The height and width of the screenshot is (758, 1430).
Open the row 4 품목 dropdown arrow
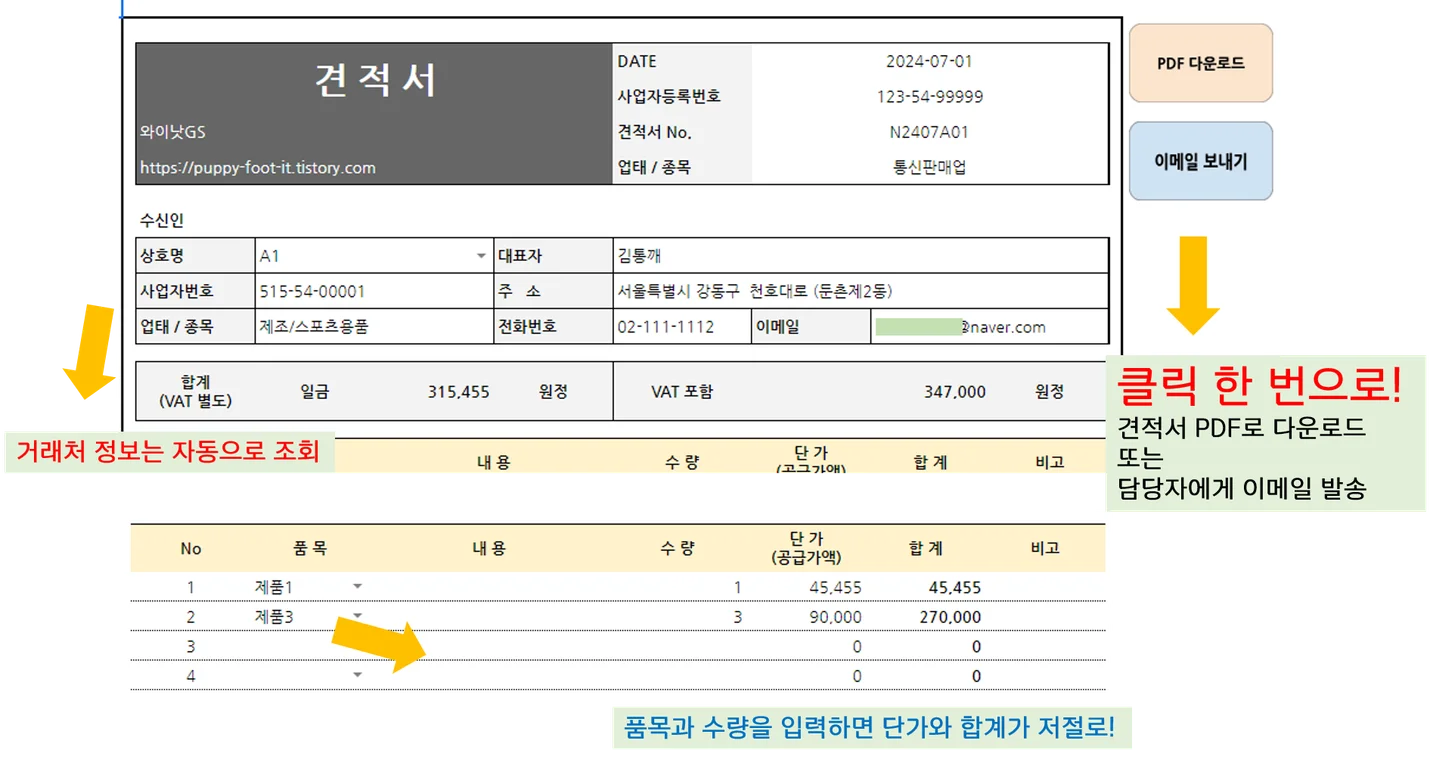coord(358,676)
